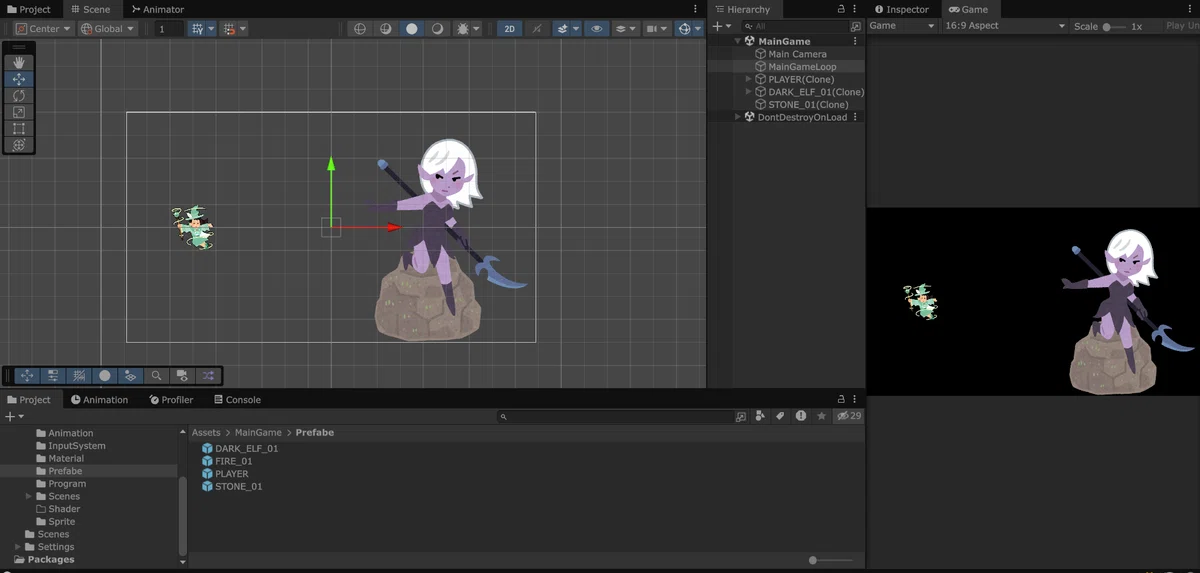The height and width of the screenshot is (573, 1200).
Task: Expand the Scenes folder in Project tree
Action: point(29,496)
